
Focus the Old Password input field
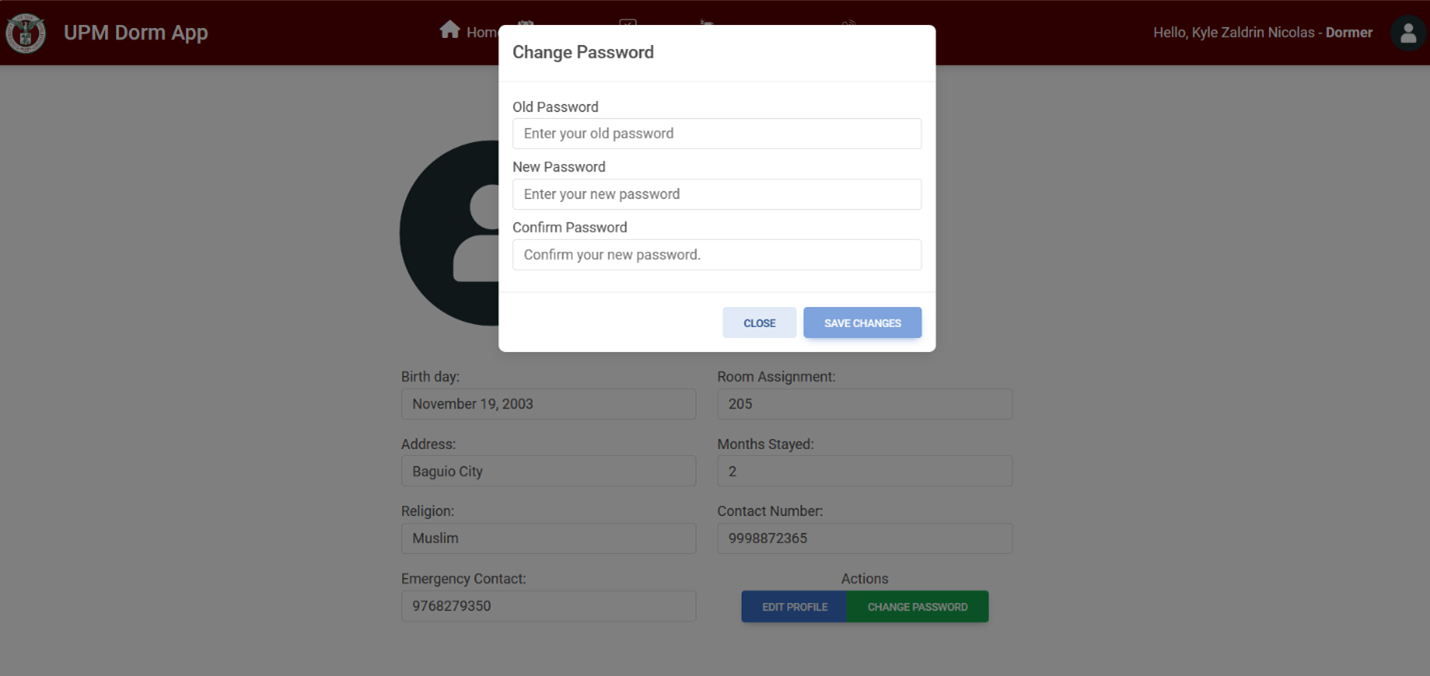click(x=717, y=134)
